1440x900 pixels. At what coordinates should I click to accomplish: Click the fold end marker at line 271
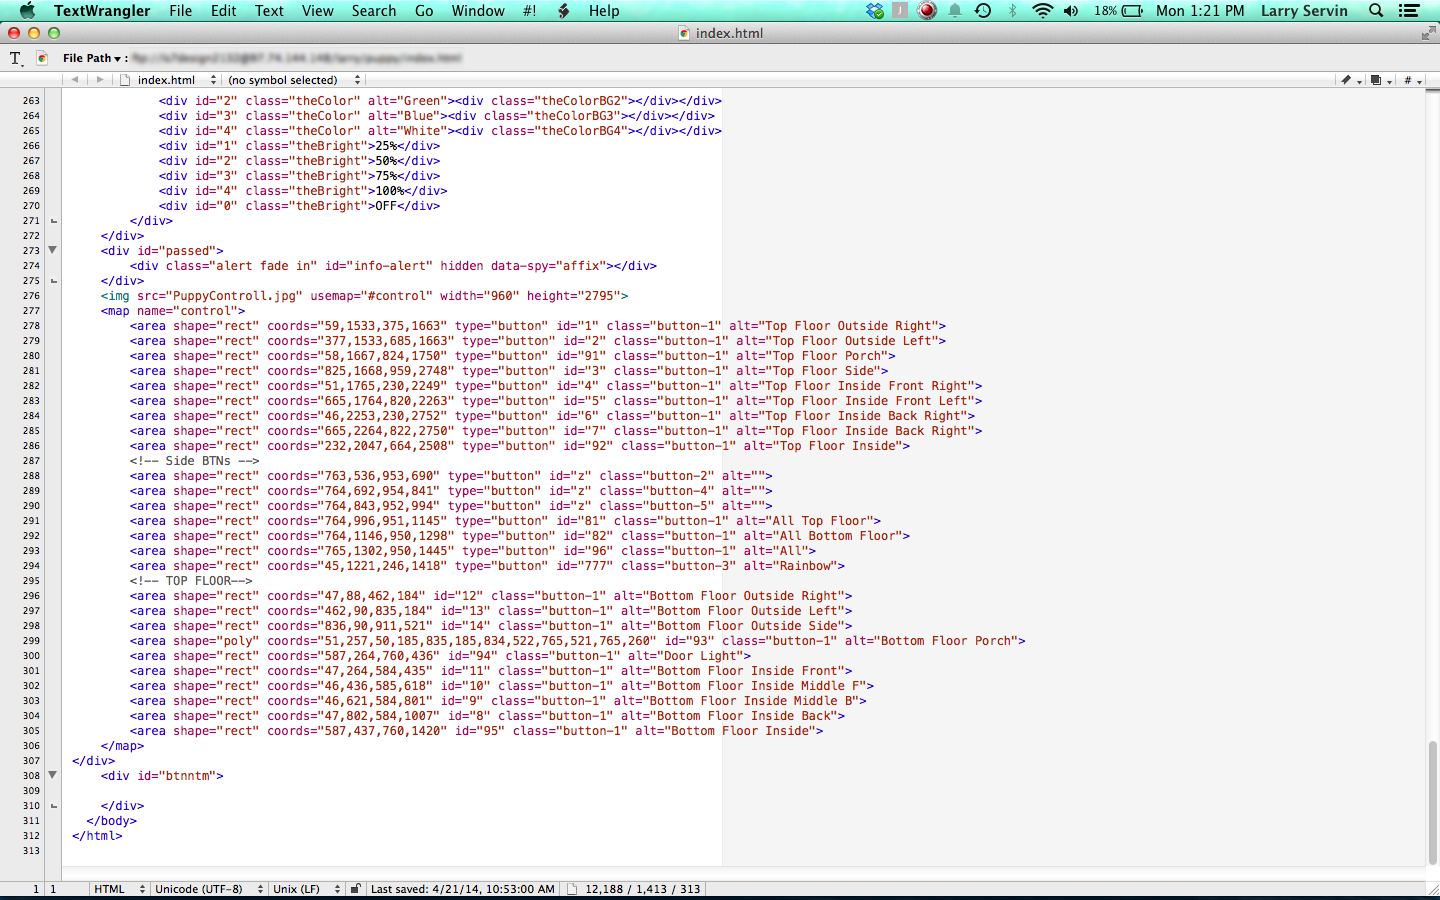click(x=53, y=221)
